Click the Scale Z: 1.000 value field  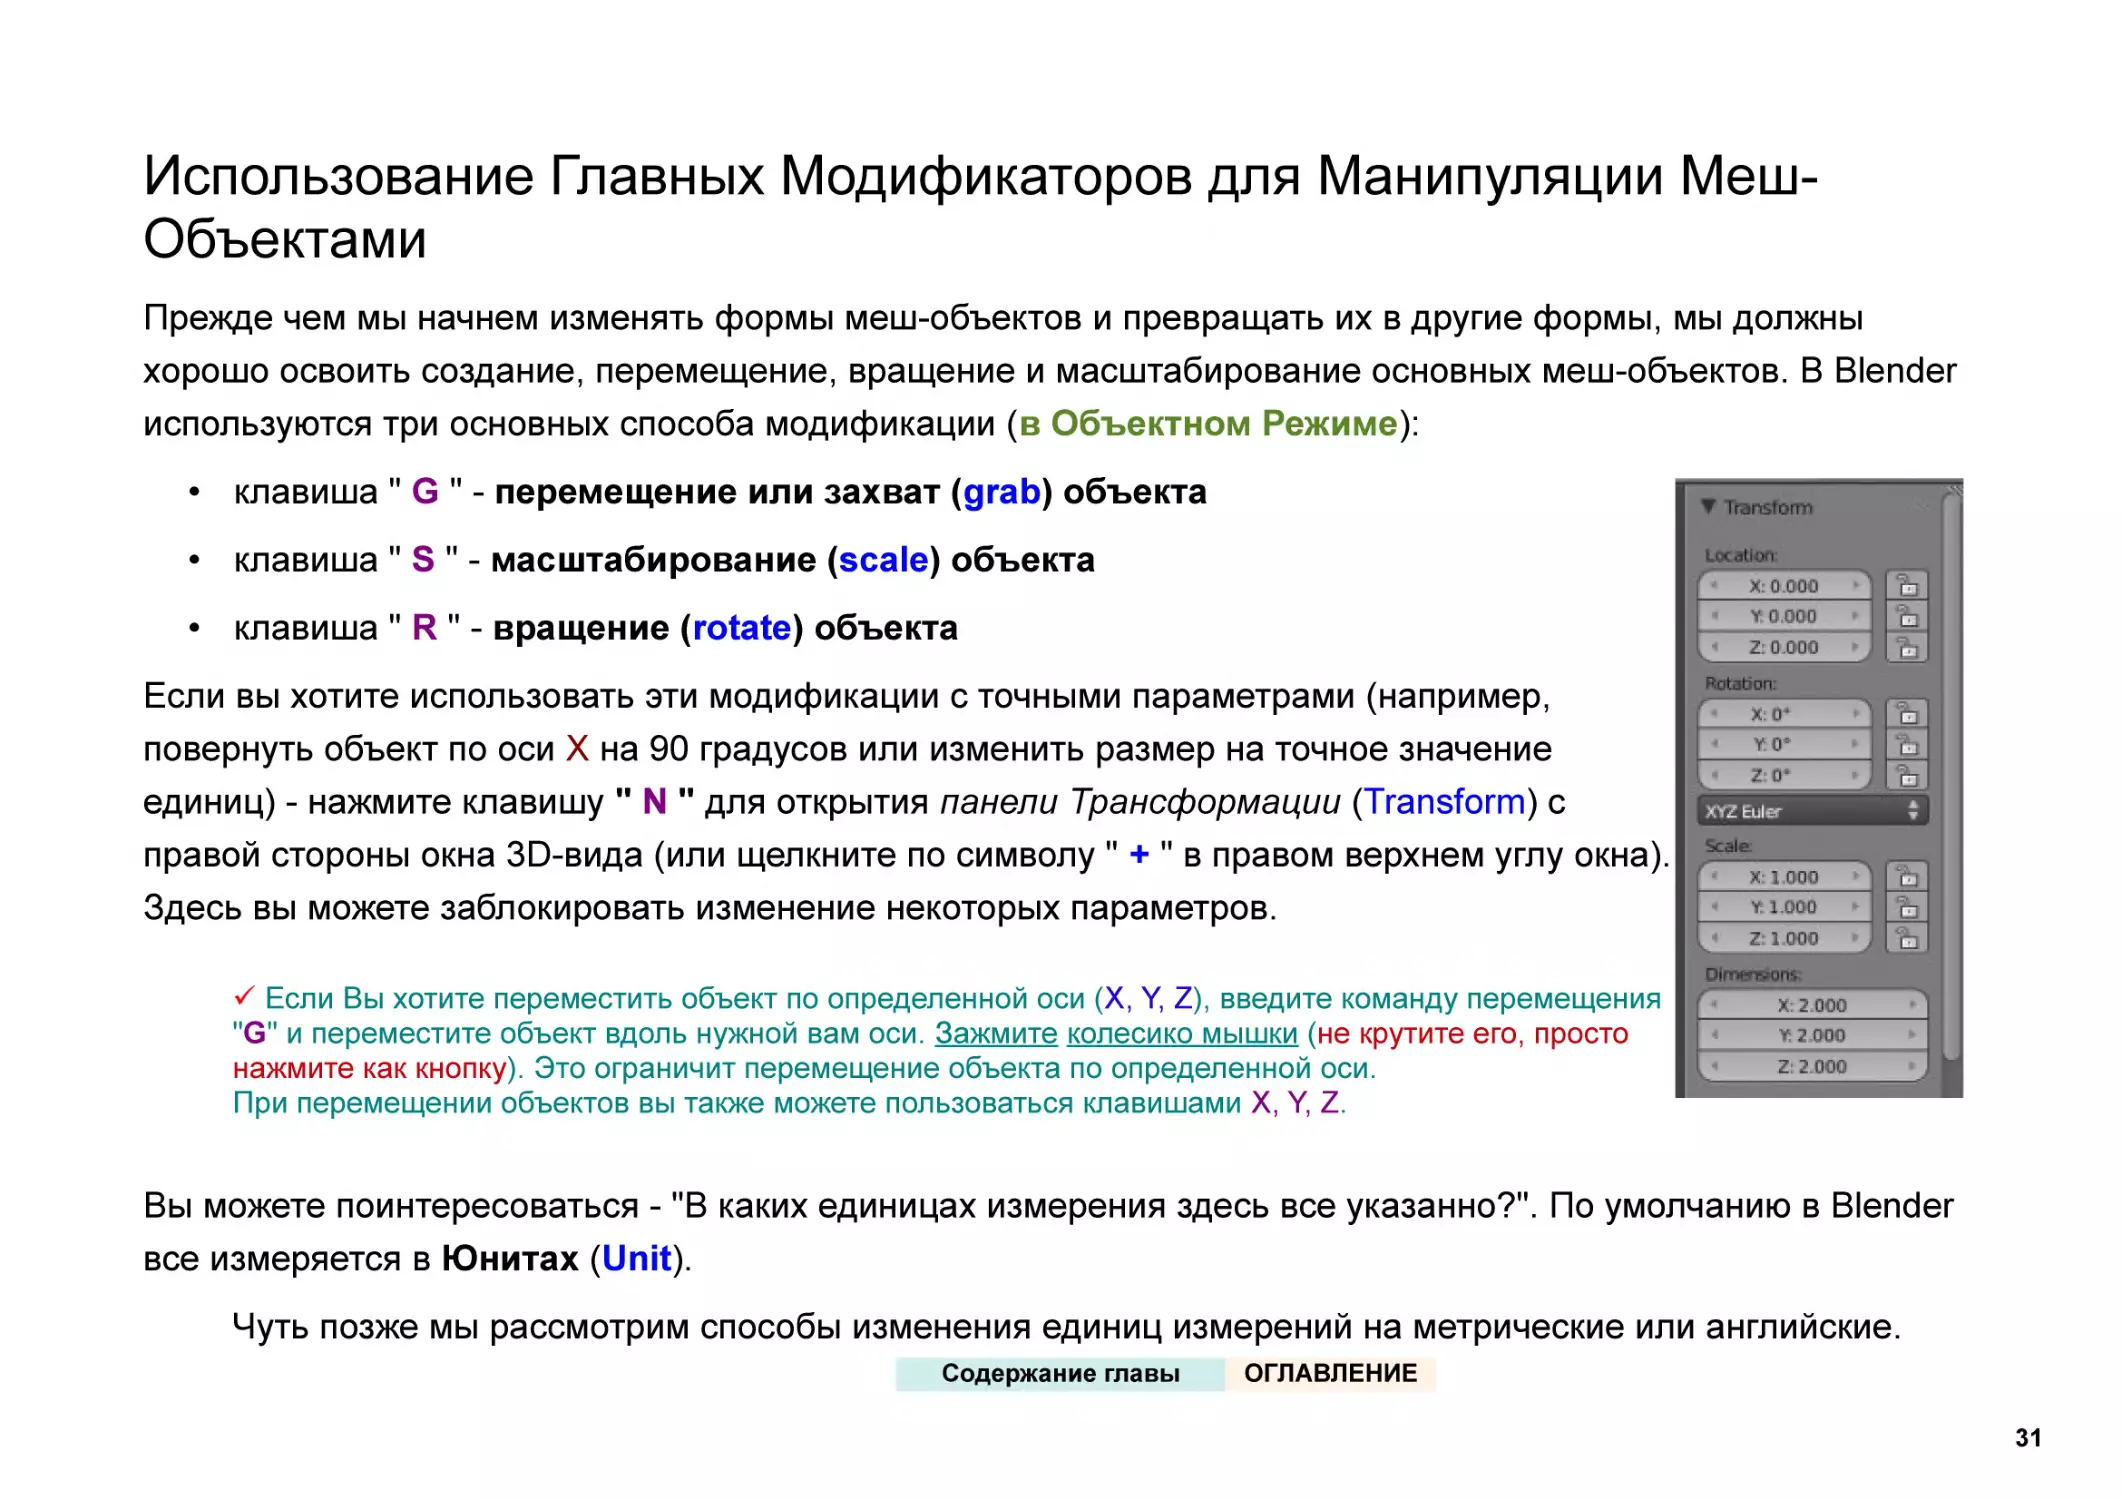(x=1784, y=938)
